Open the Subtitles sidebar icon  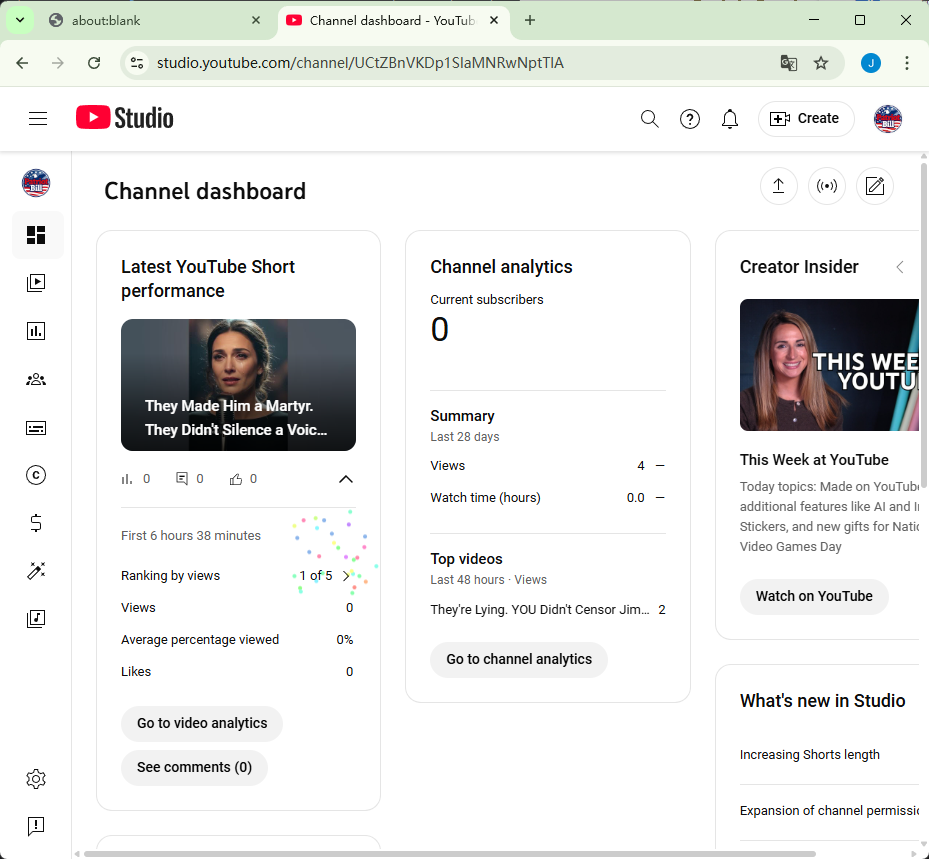coord(36,428)
